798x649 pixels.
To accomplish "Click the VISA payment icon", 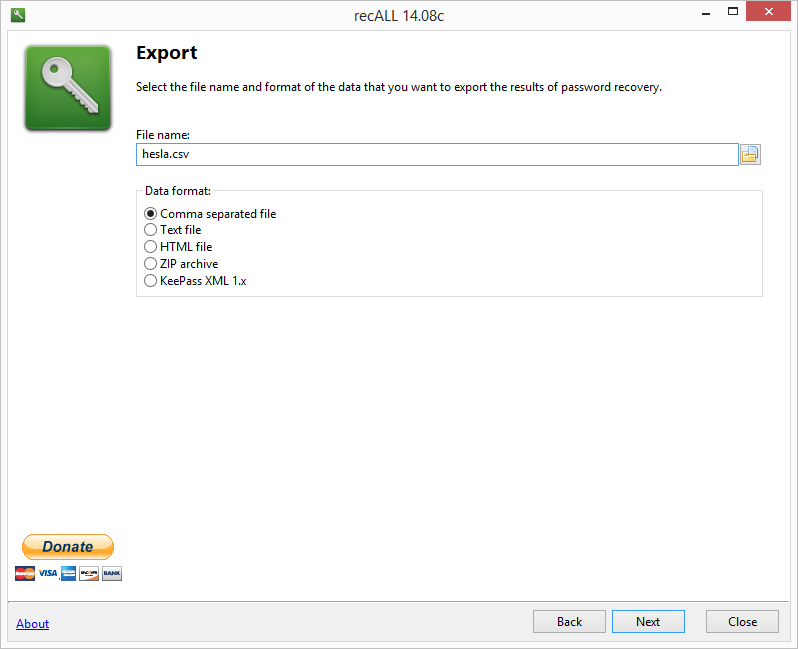I will (47, 573).
